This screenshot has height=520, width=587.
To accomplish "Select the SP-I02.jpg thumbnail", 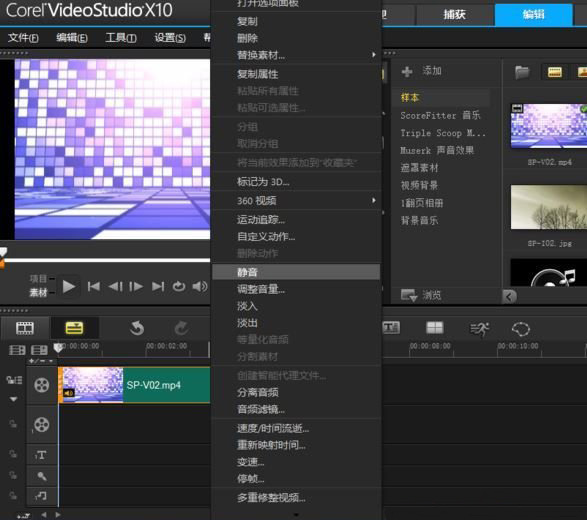I will 549,207.
